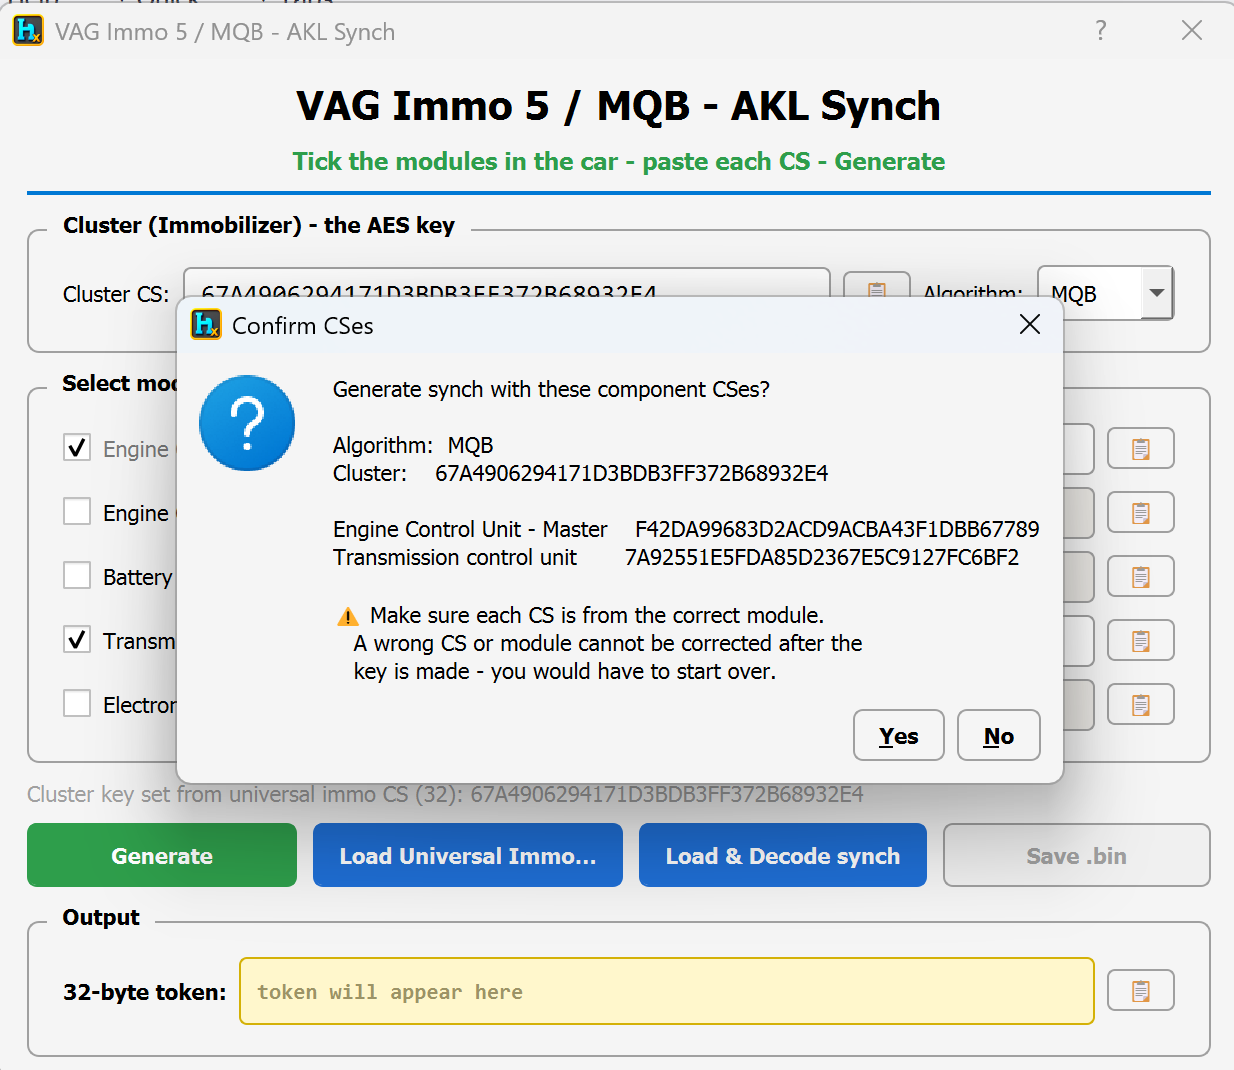Screen dimensions: 1234x1070
Task: Click the Confirm CSes dialog app icon
Action: click(x=206, y=324)
